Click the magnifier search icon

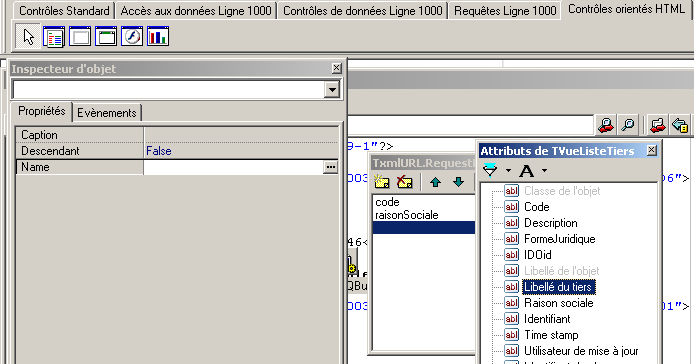coord(628,125)
